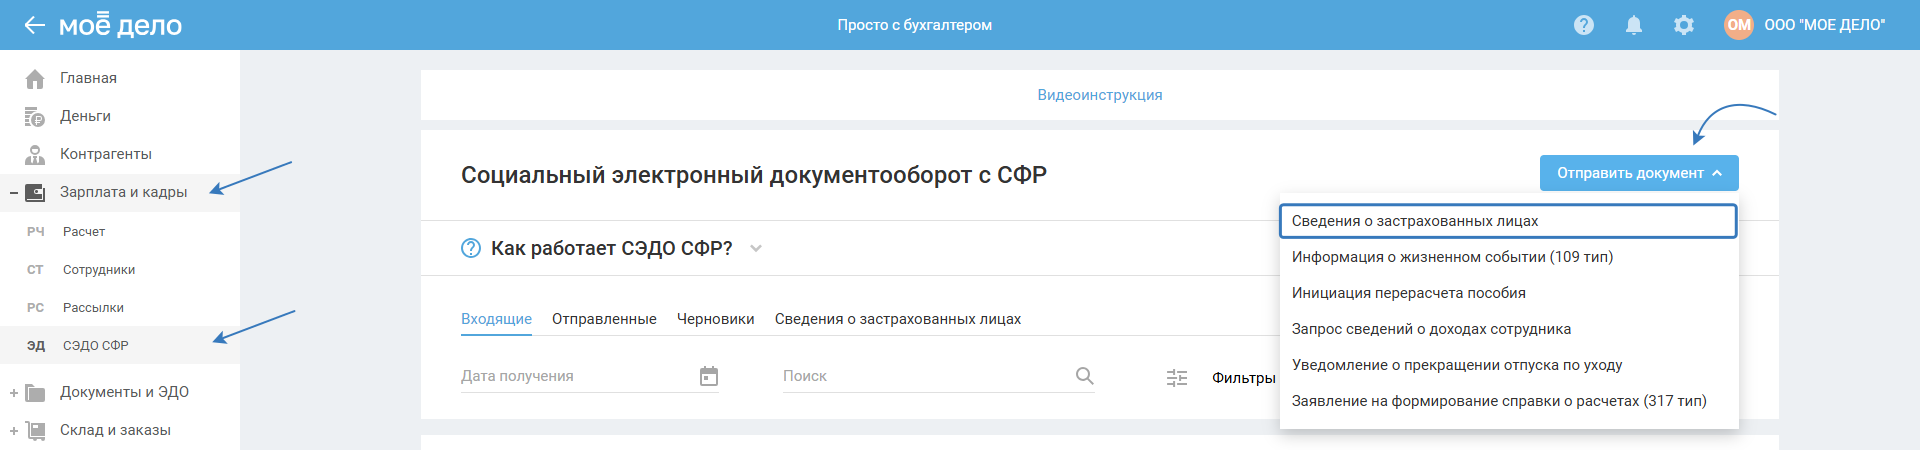The image size is (1920, 450).
Task: Select Запрос сведений о доходах сотрудника
Action: click(1509, 329)
